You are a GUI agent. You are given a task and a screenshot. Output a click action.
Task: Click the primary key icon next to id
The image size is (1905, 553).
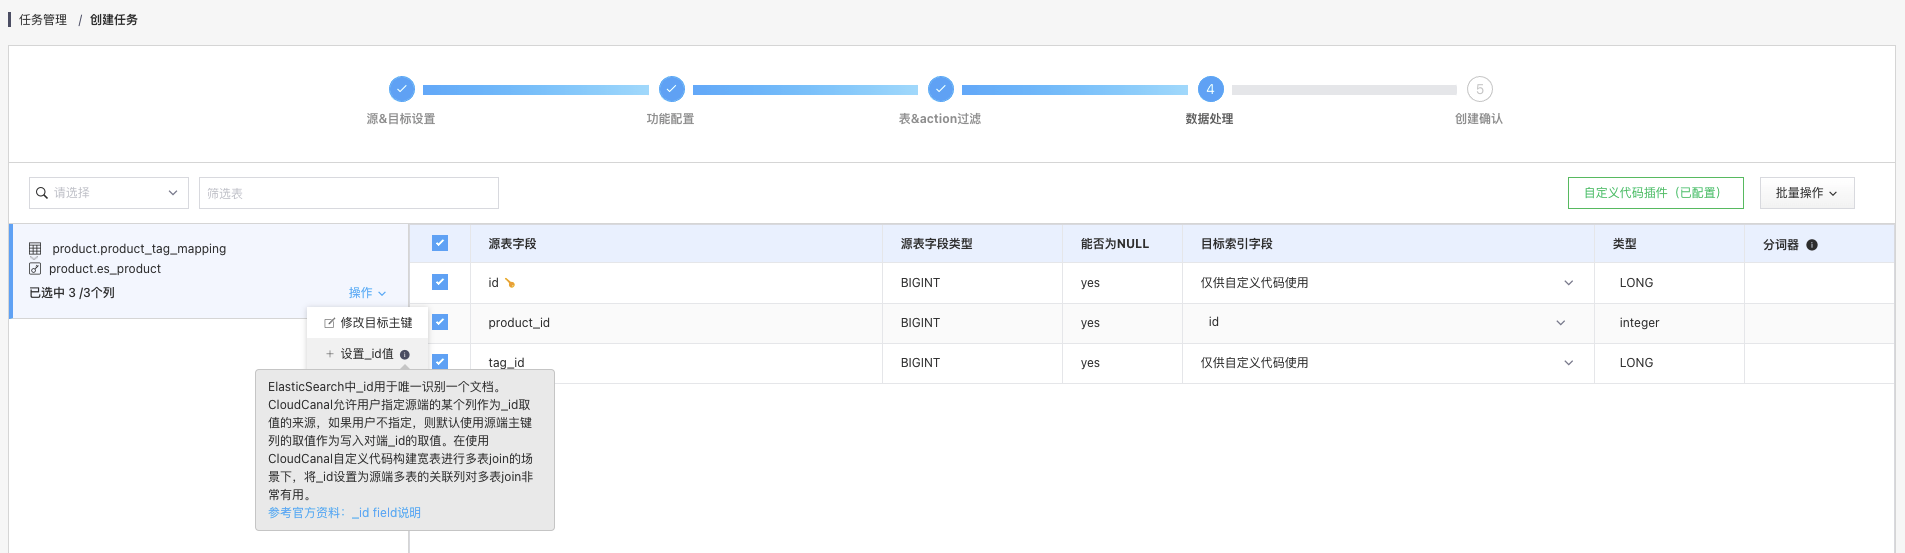pos(510,283)
